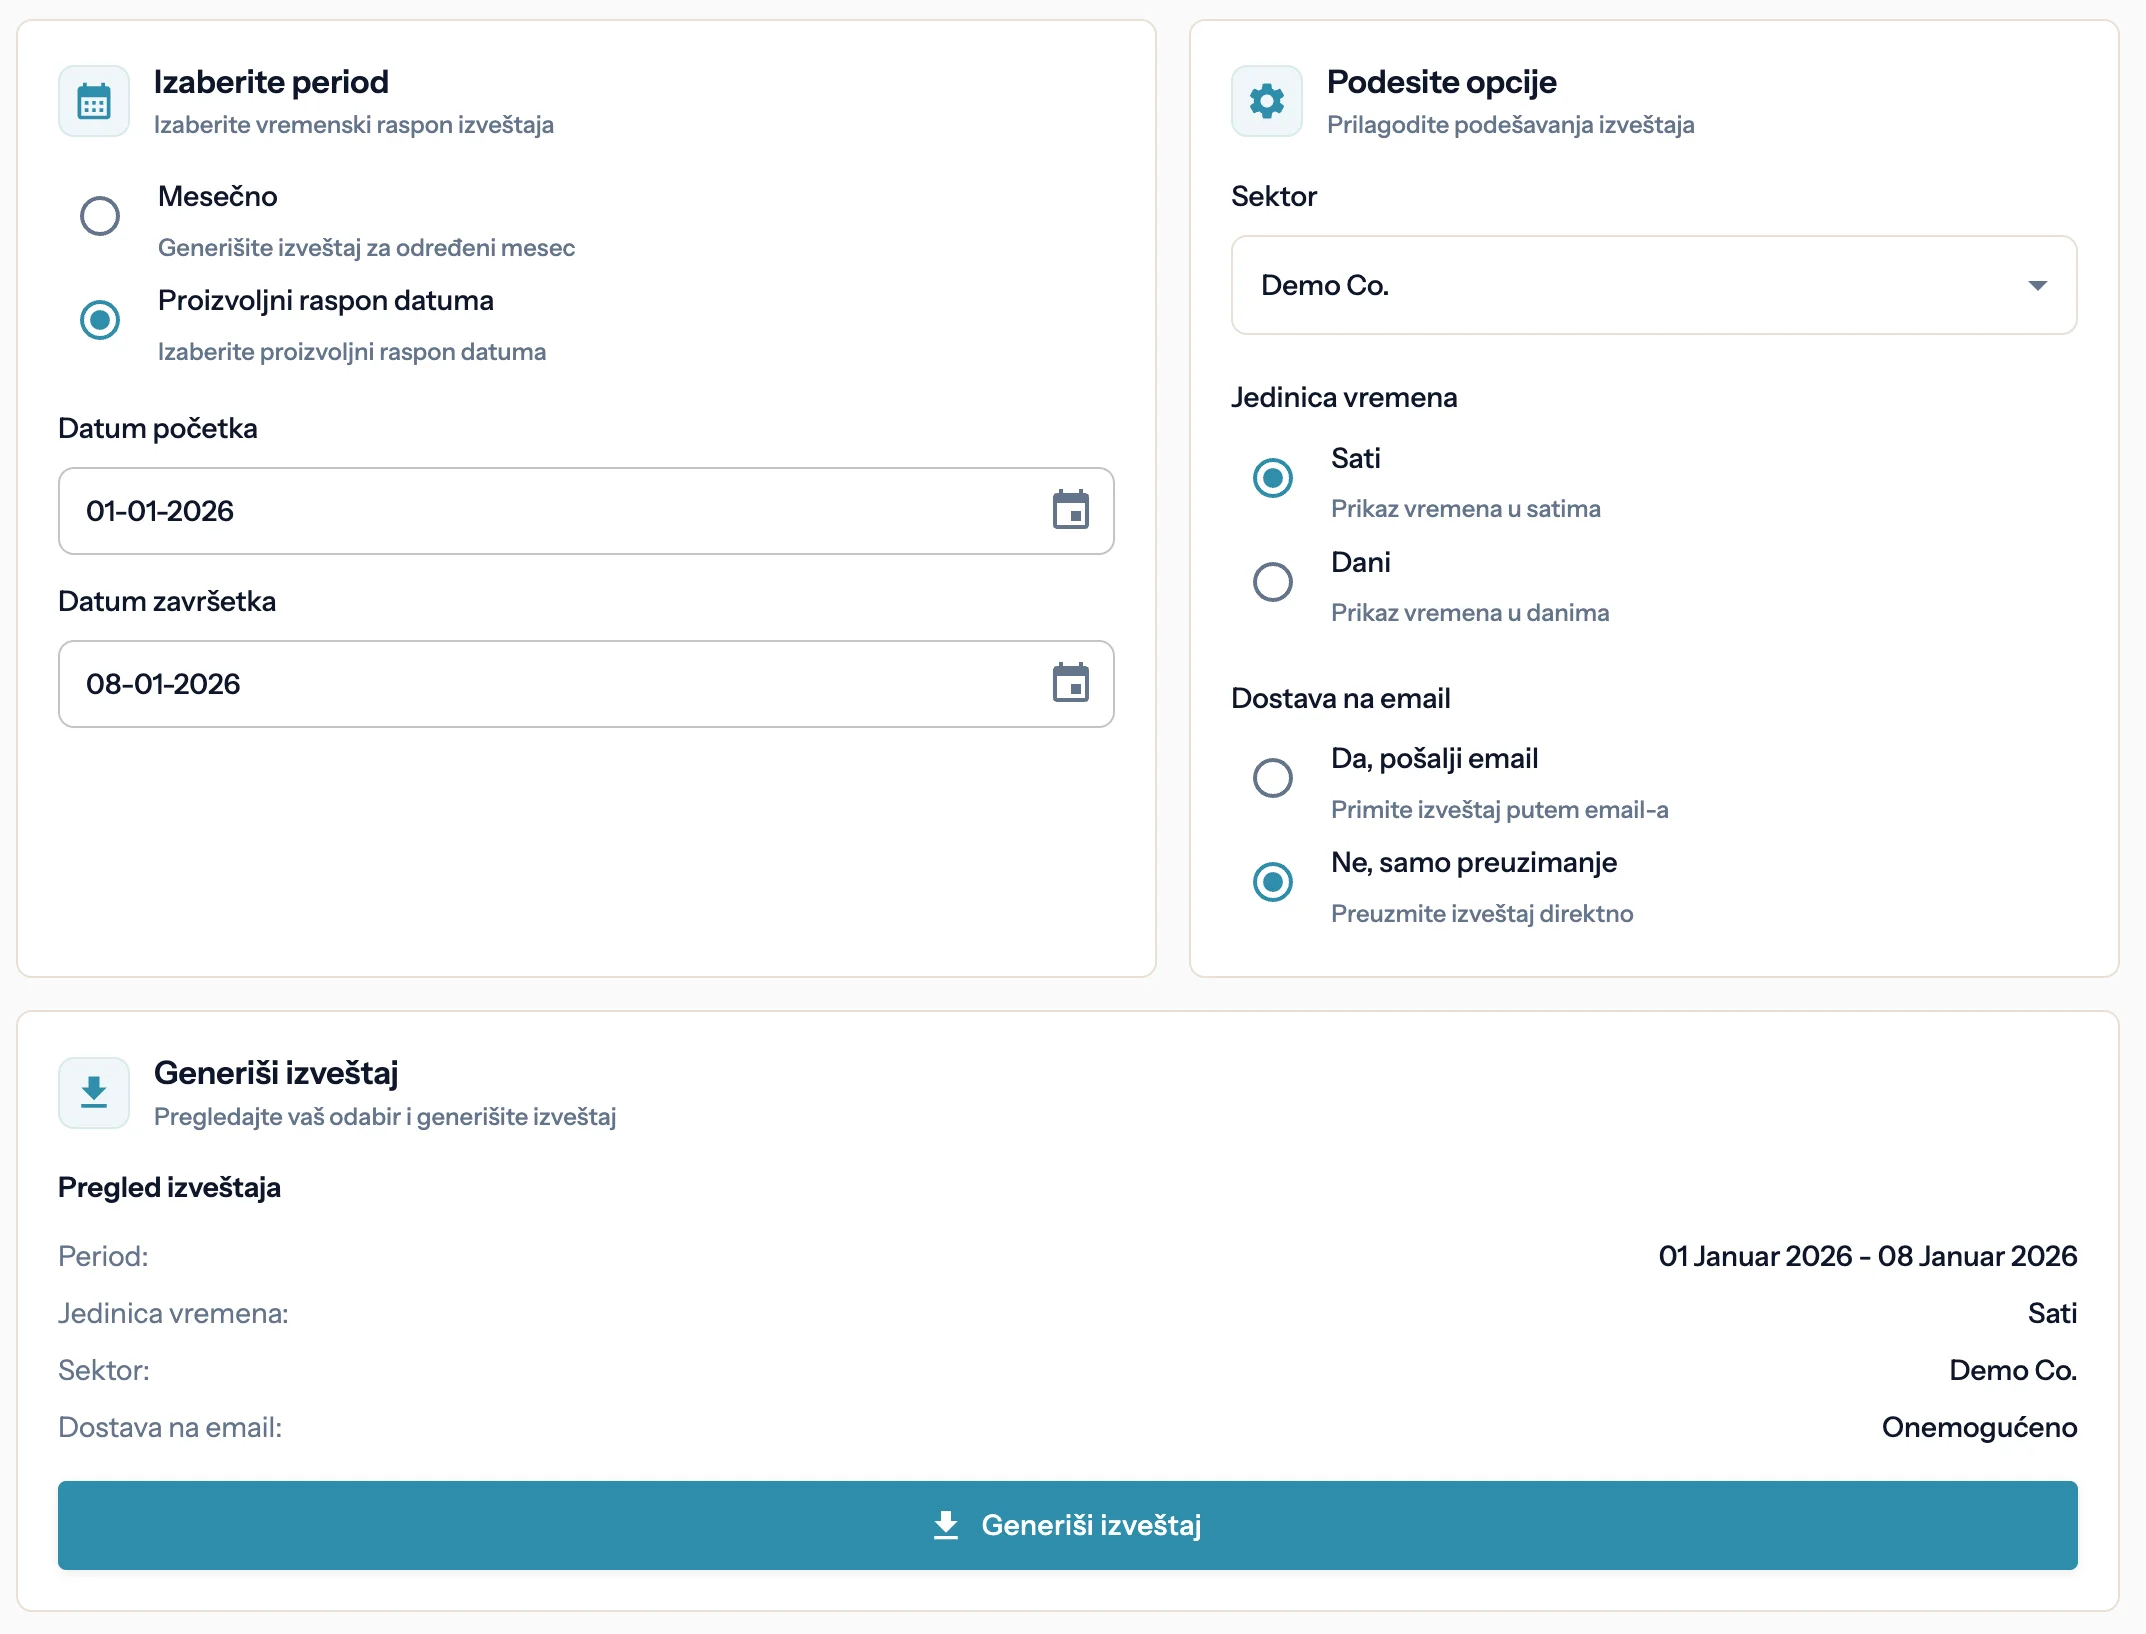Click the Datum početka date field
The height and width of the screenshot is (1634, 2146).
point(540,511)
